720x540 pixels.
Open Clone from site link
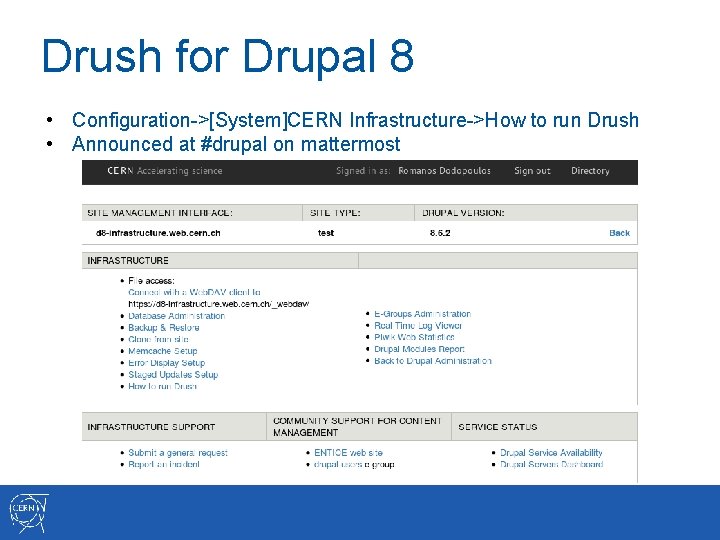pos(158,339)
